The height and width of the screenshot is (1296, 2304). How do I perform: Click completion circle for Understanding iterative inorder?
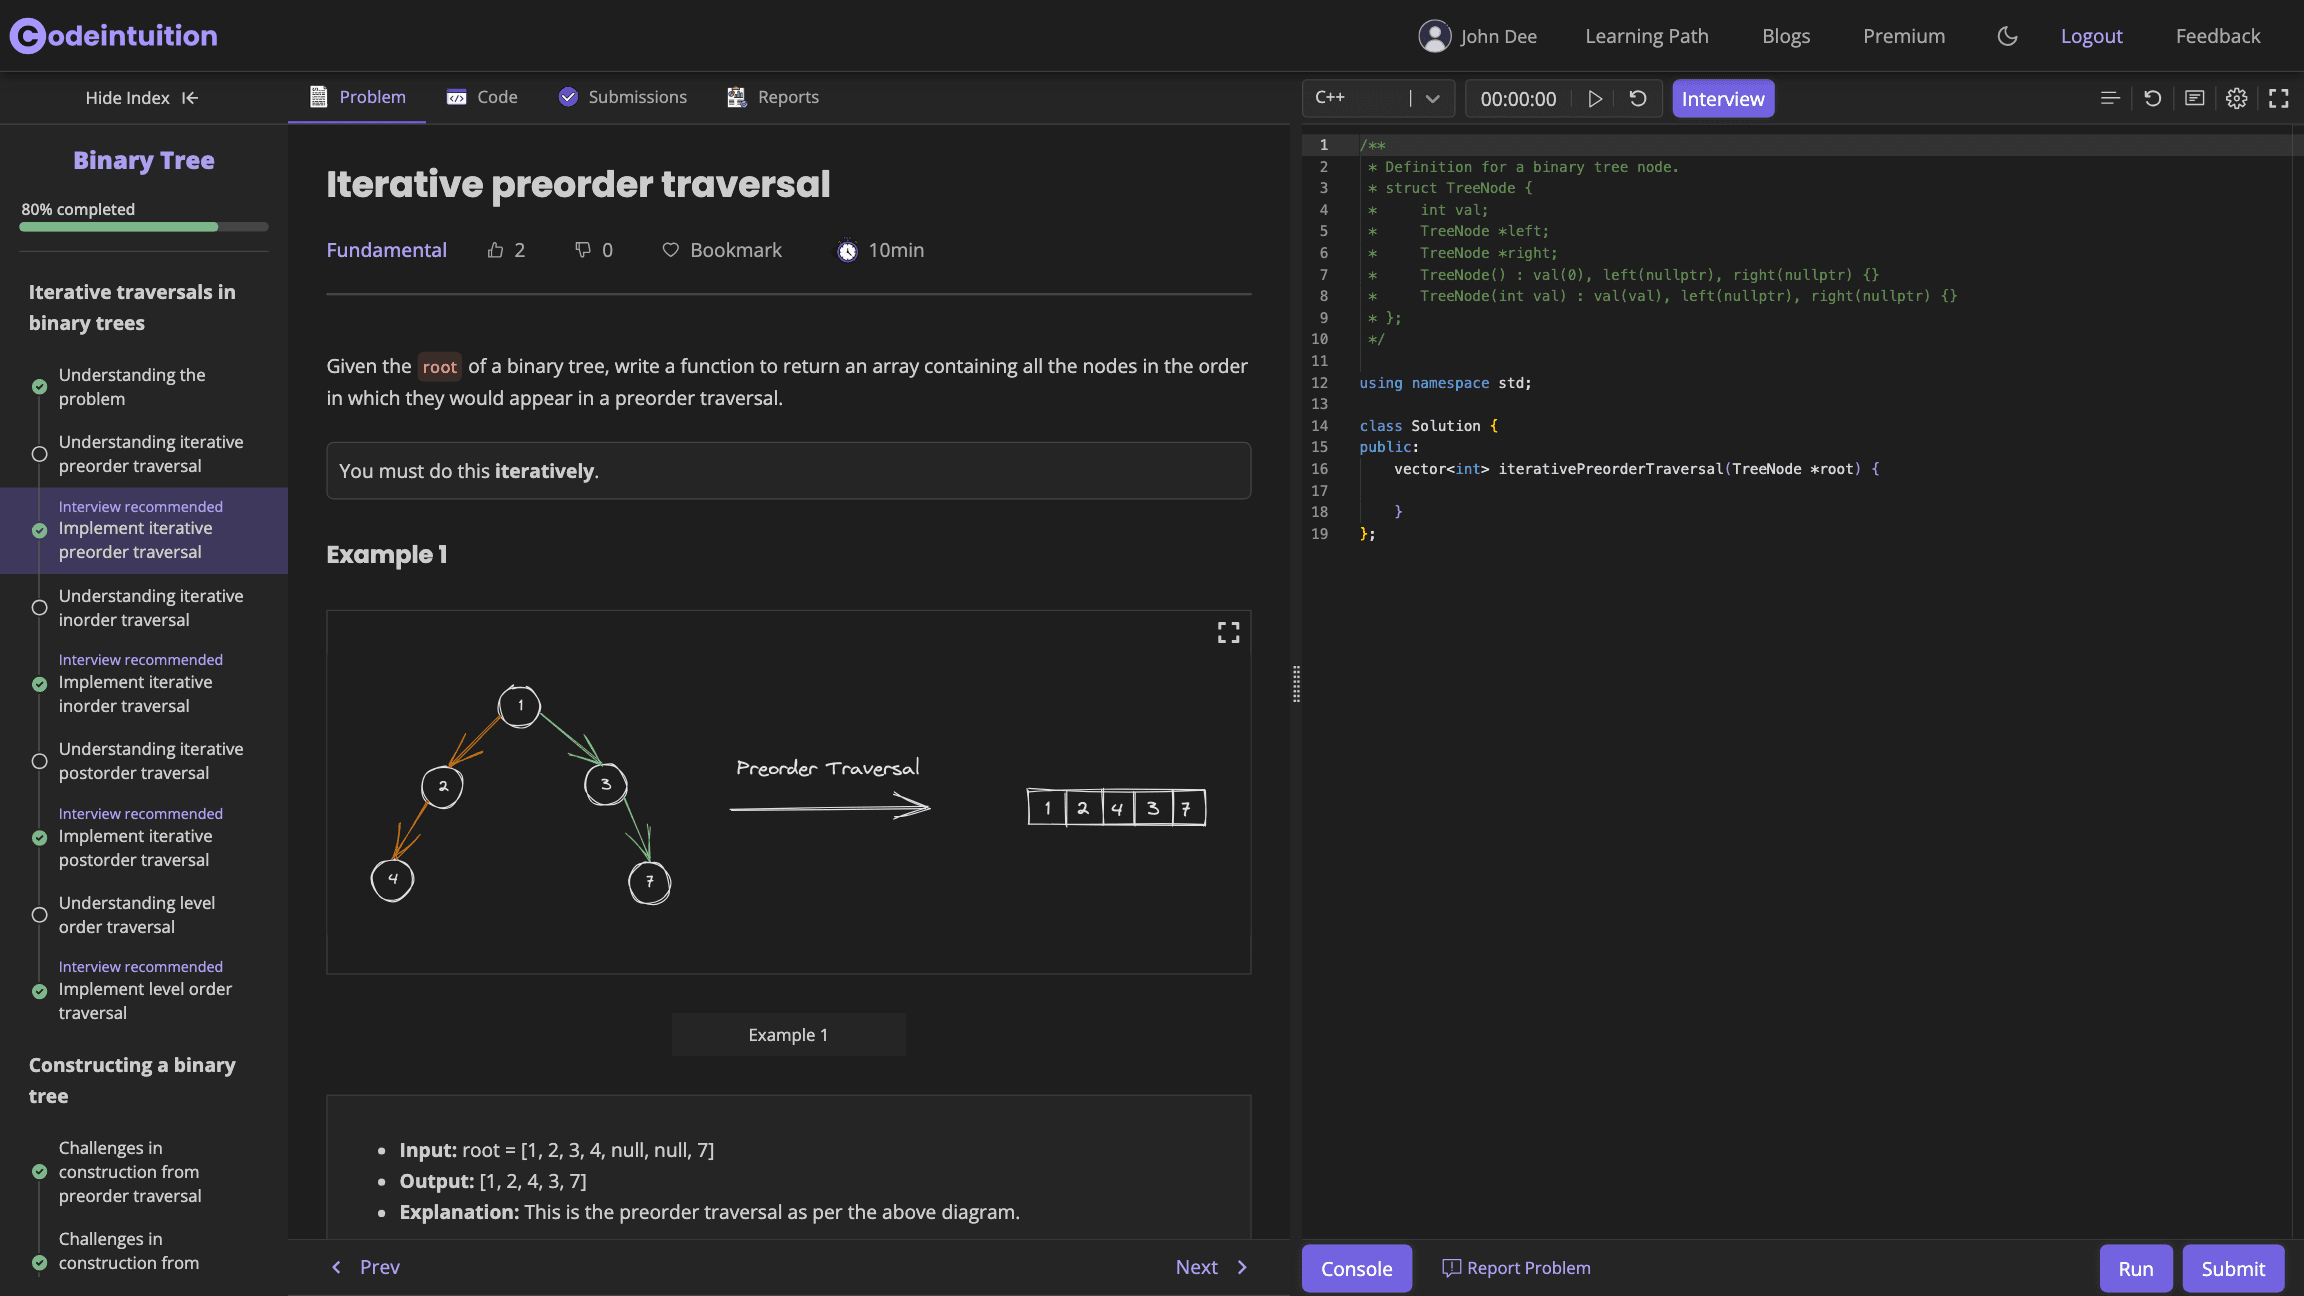click(x=39, y=608)
